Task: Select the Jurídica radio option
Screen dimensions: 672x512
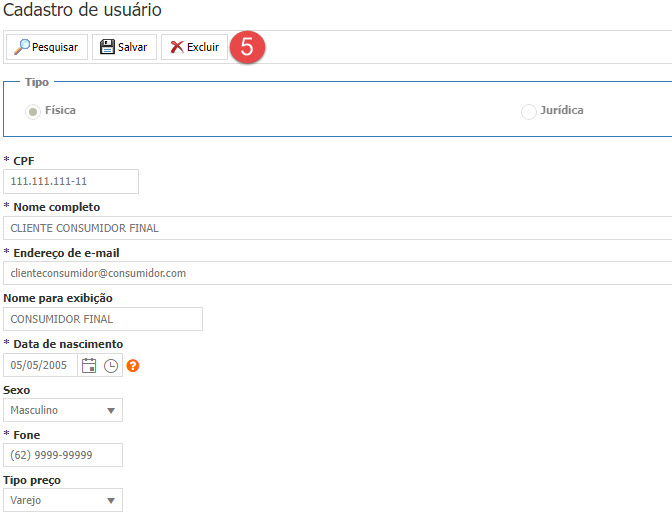Action: click(x=528, y=111)
